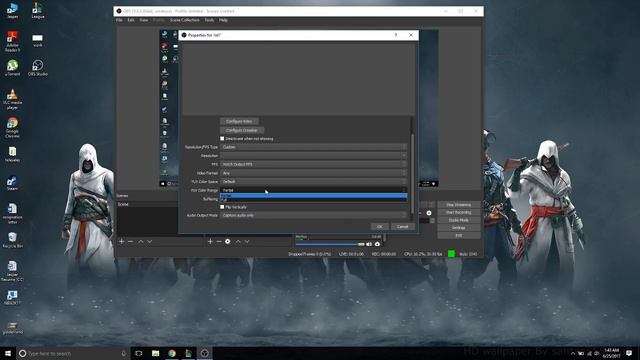Select the Scene entry in the Scenes list
640x360 pixels.
(x=147, y=204)
